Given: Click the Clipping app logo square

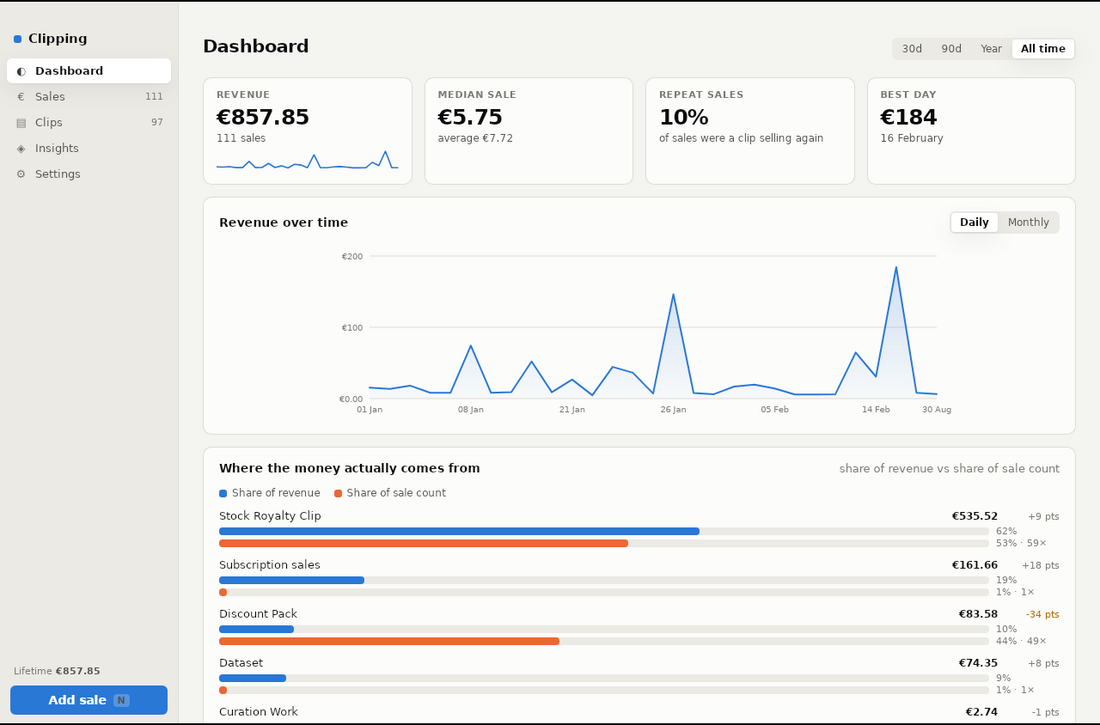Looking at the screenshot, I should [18, 39].
